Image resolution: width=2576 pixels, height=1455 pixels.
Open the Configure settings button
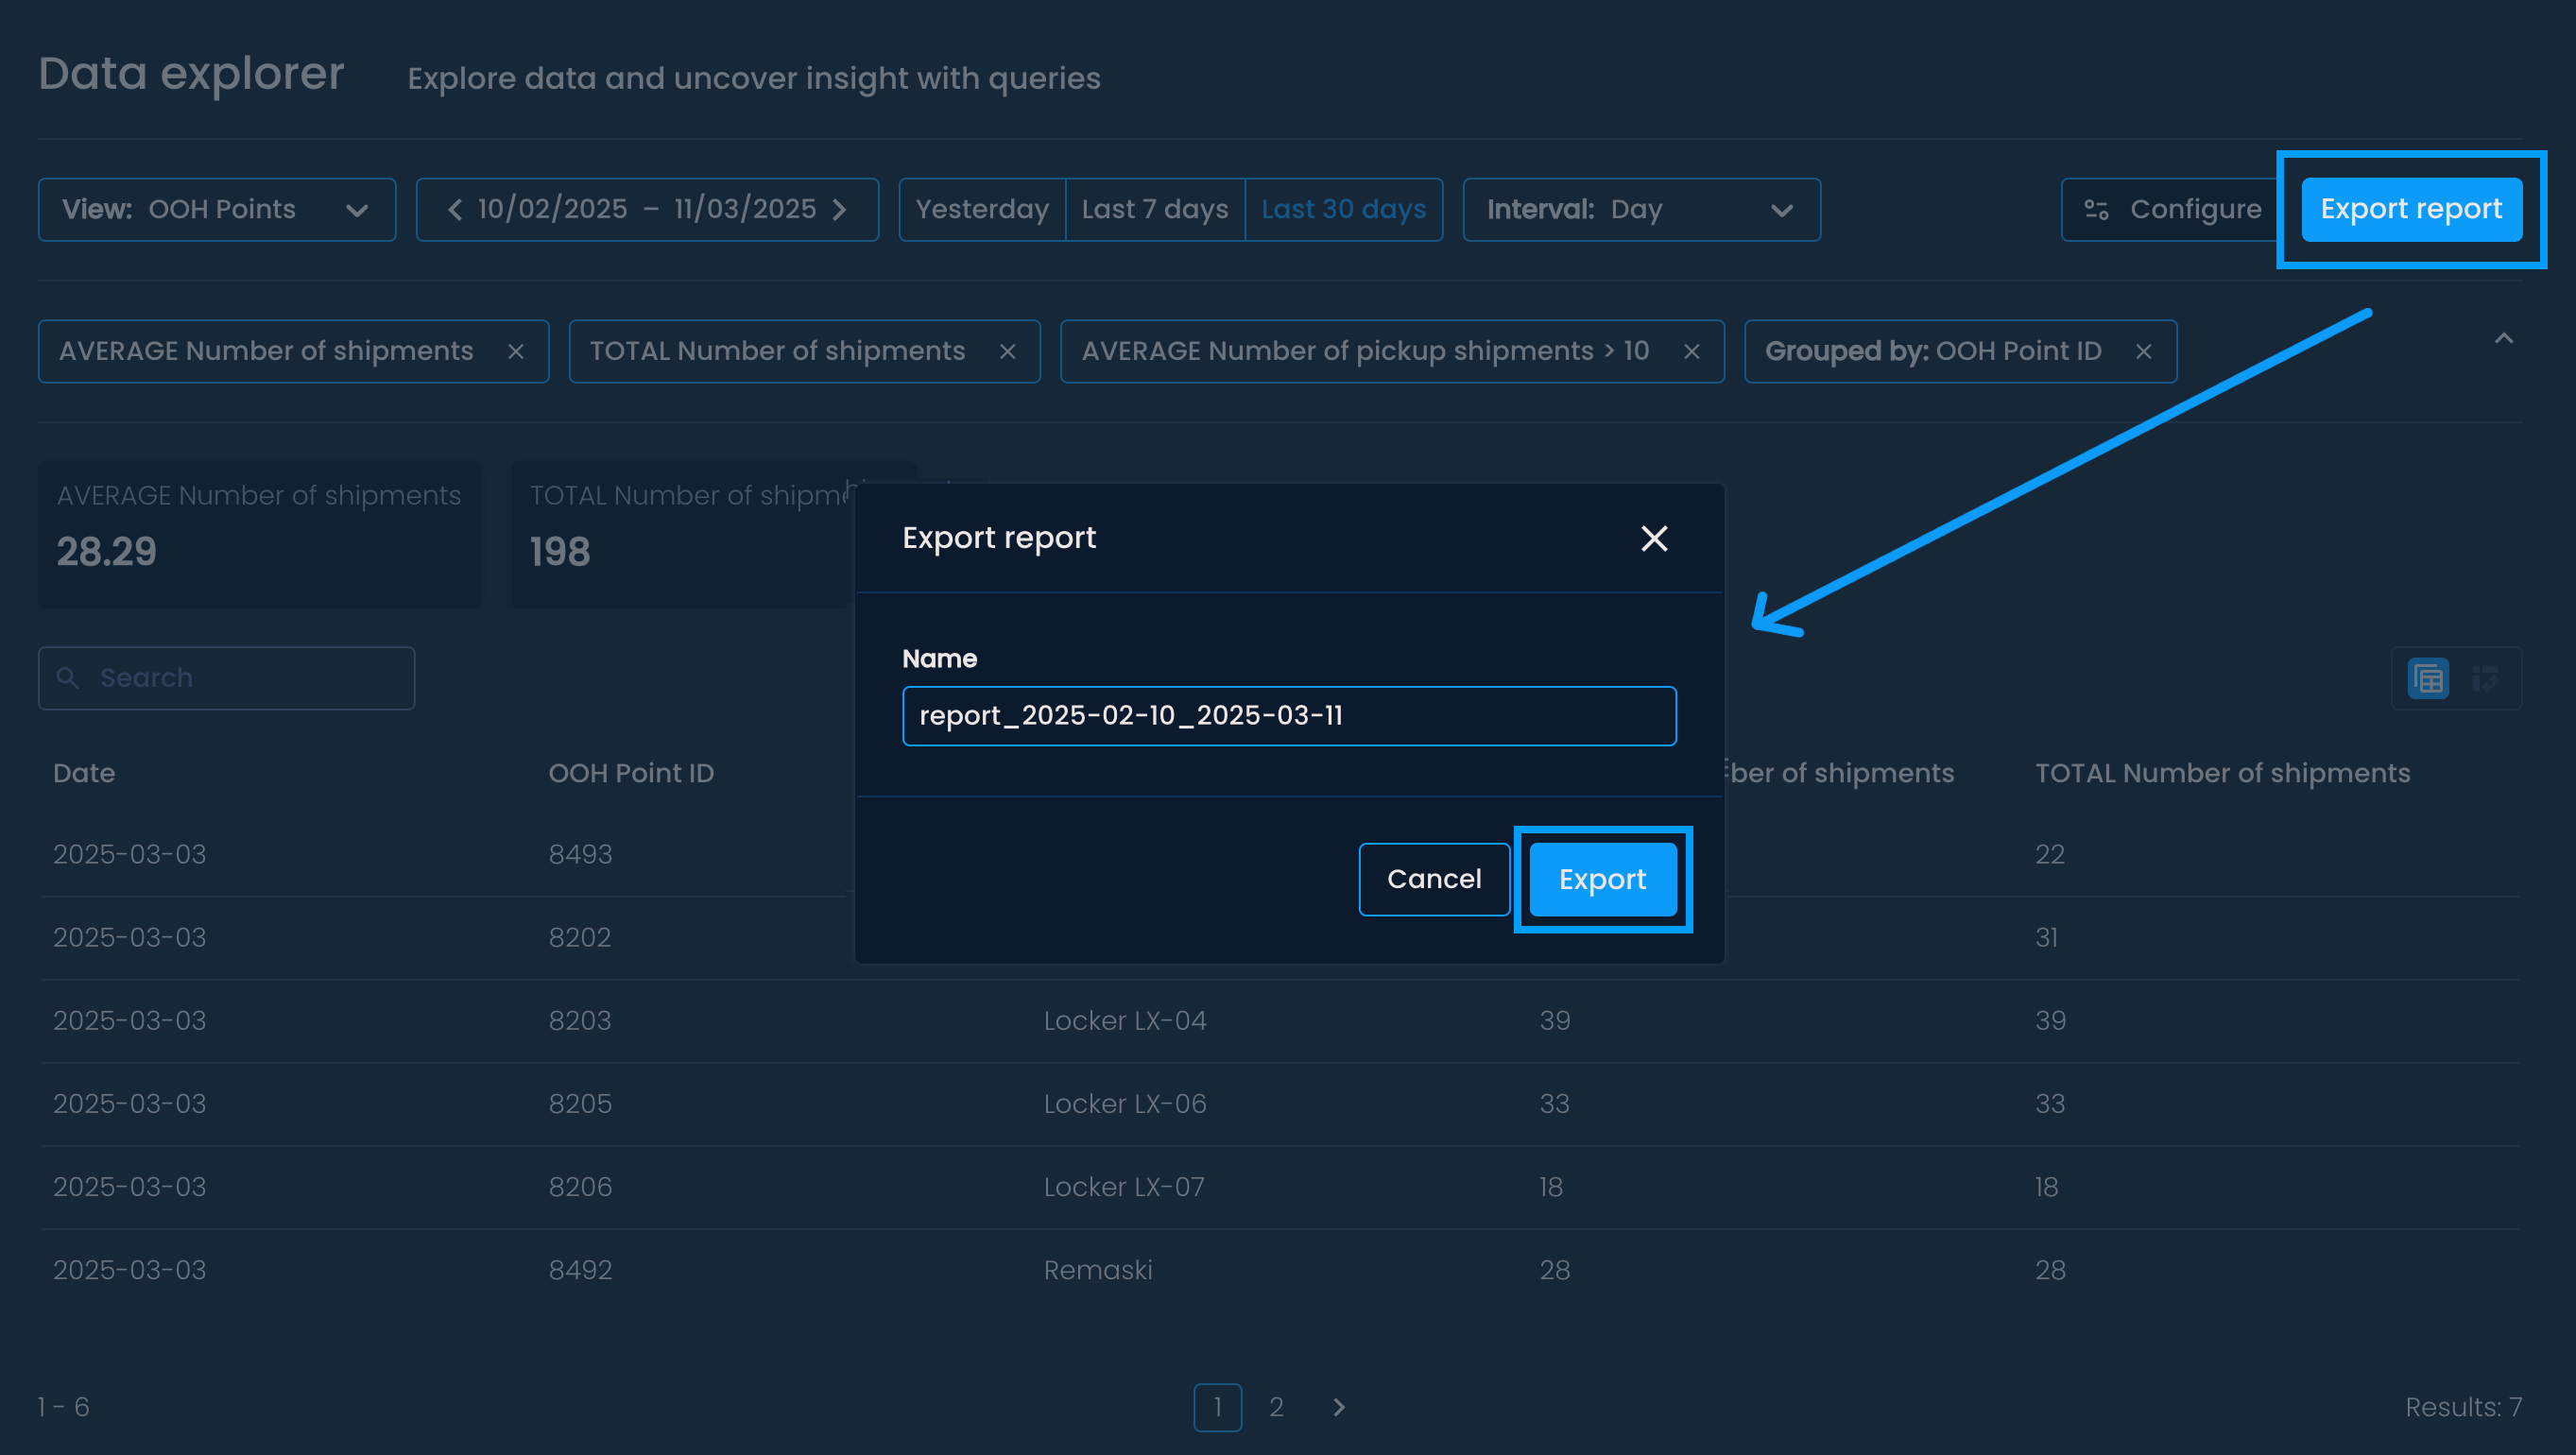click(2171, 209)
